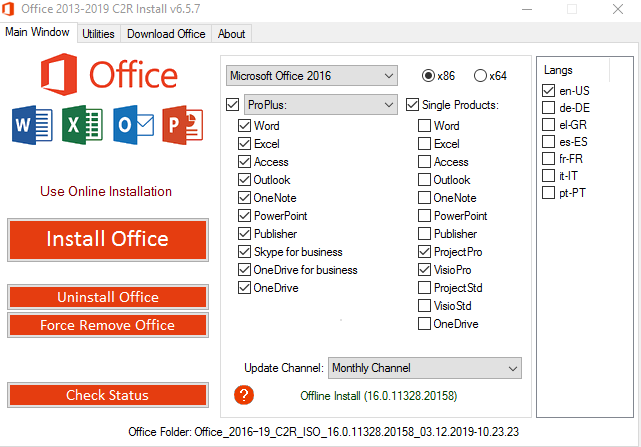Toggle the Single Products checkbox
The width and height of the screenshot is (641, 447).
(412, 105)
